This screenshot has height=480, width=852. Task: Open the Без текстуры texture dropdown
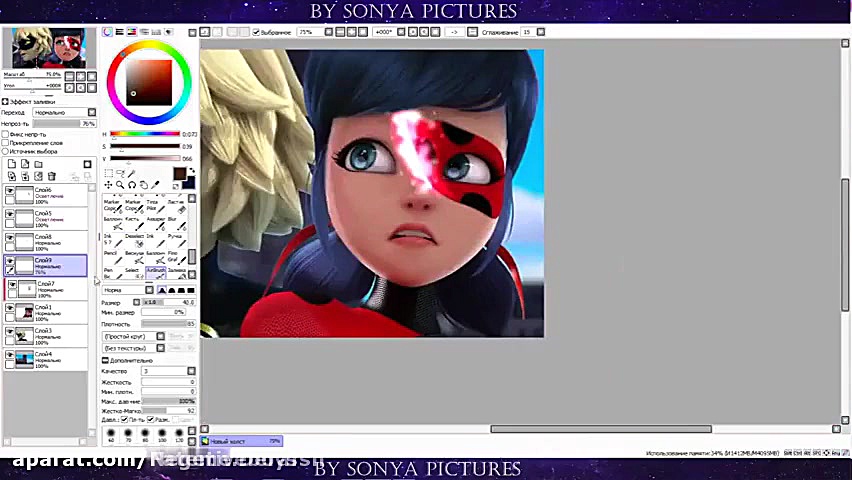click(160, 348)
